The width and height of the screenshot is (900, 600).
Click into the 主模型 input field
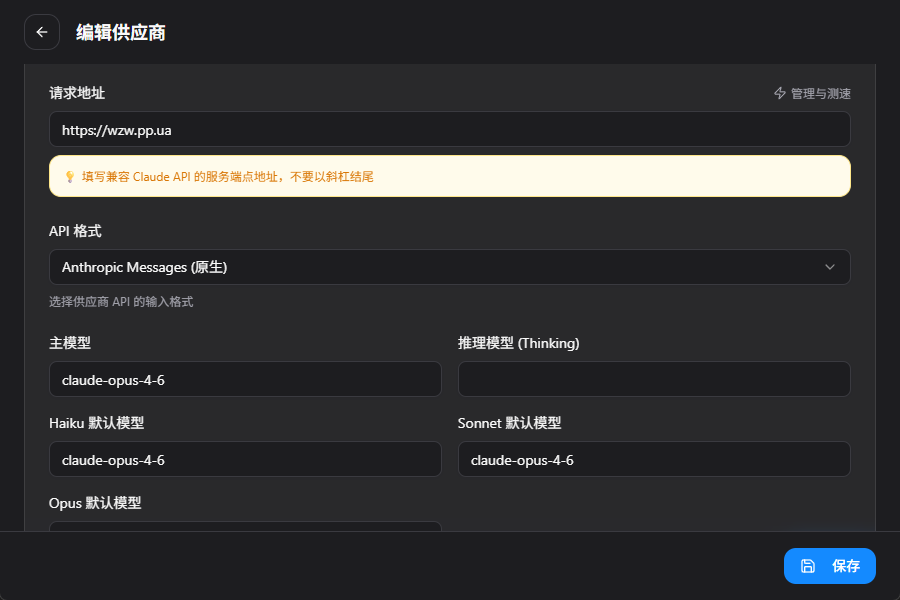pos(245,379)
